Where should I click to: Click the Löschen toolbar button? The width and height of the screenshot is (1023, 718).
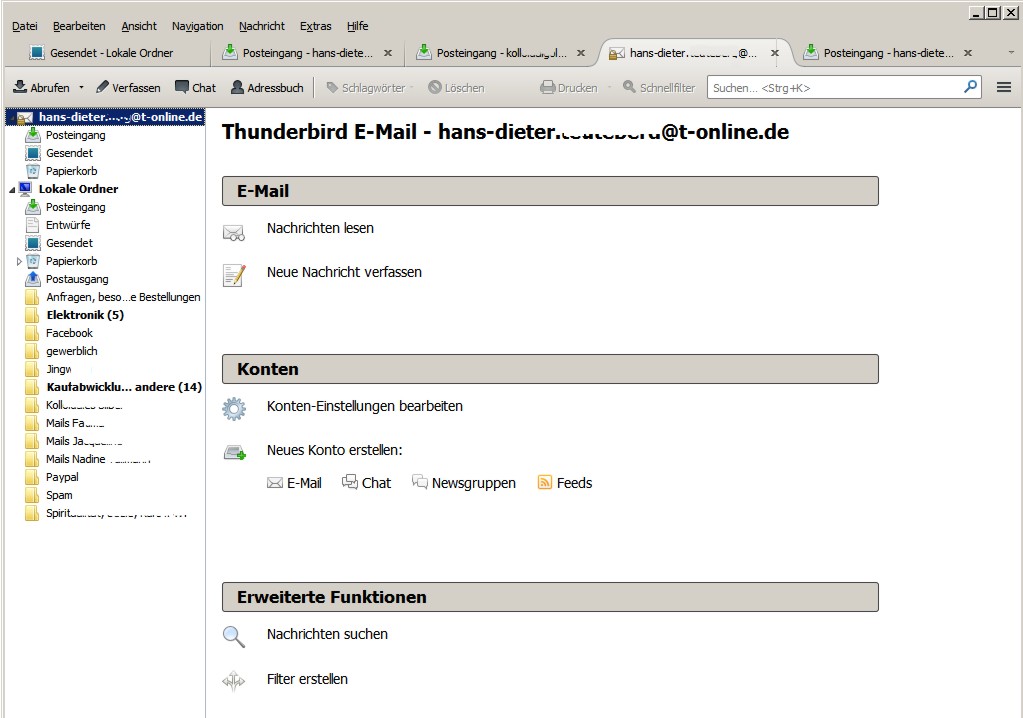456,87
